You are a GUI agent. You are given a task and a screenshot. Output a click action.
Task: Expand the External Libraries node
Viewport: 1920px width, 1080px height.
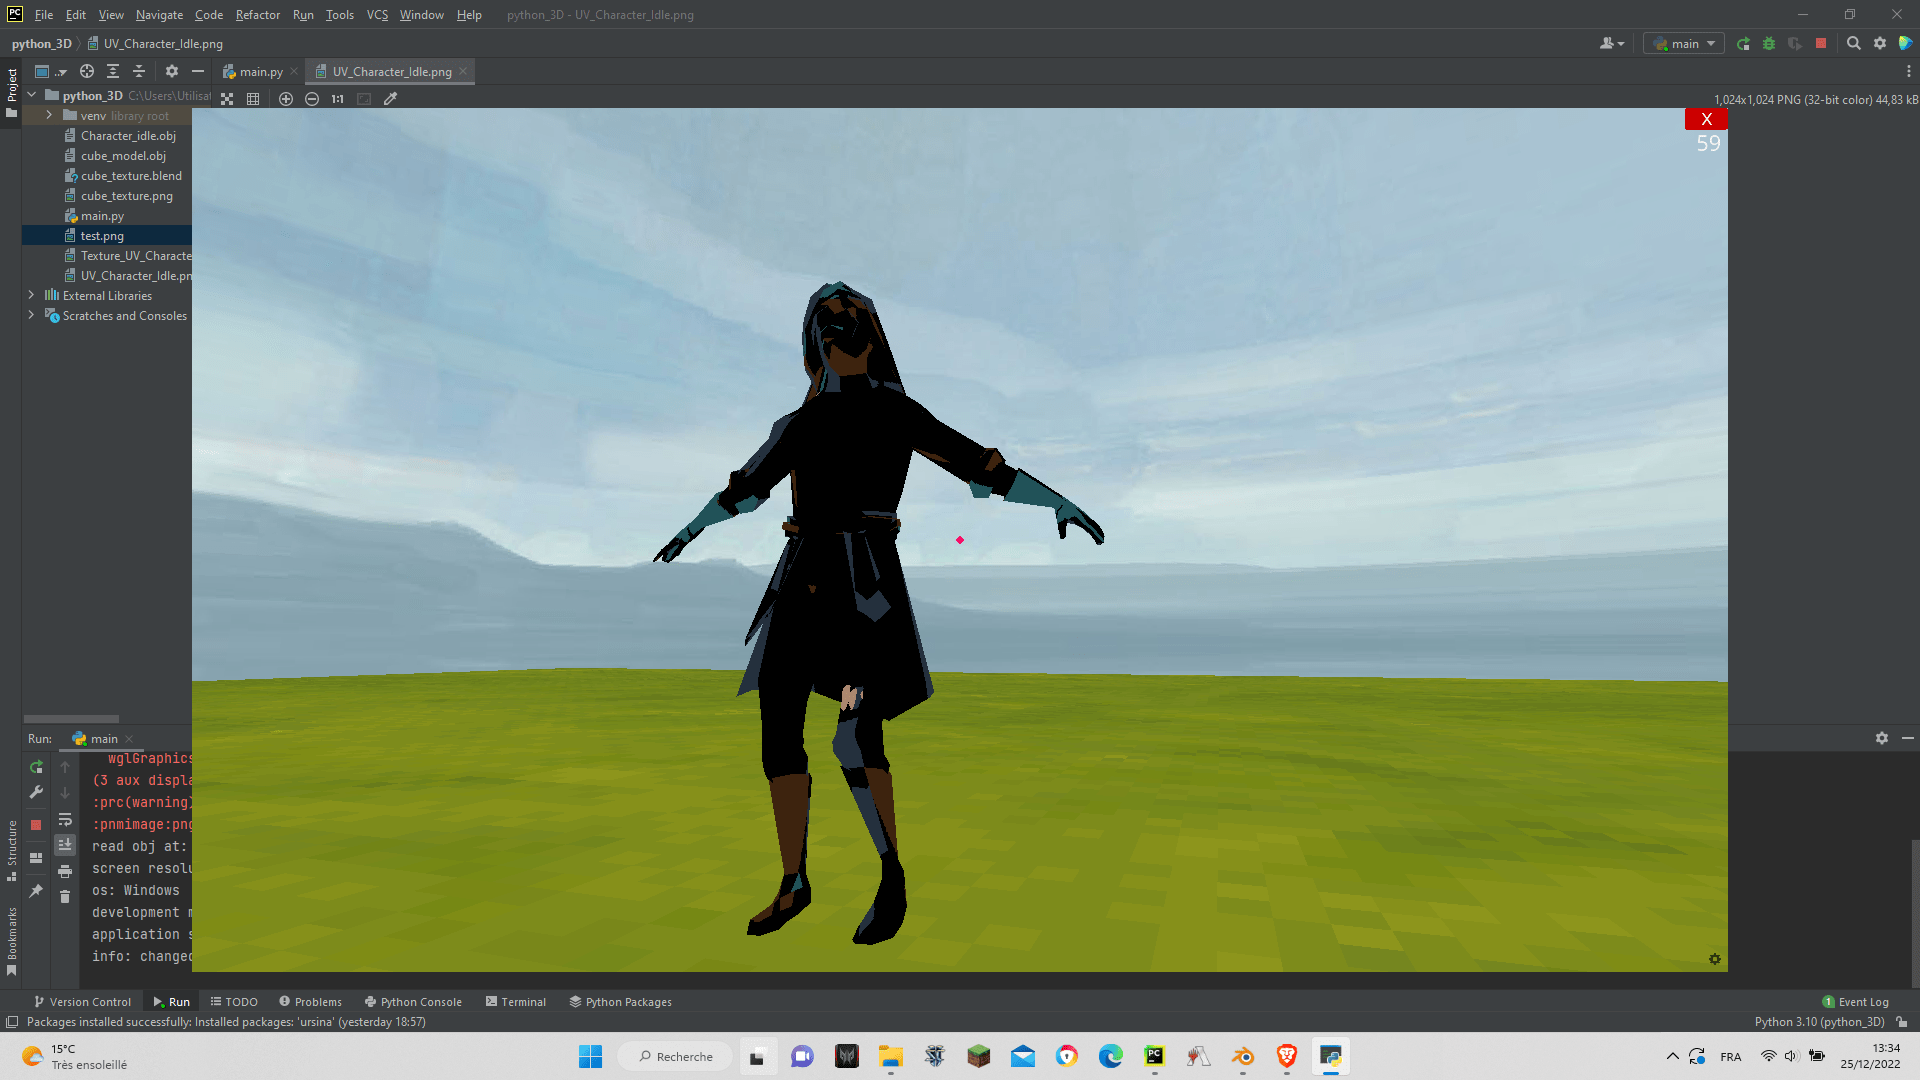(31, 295)
